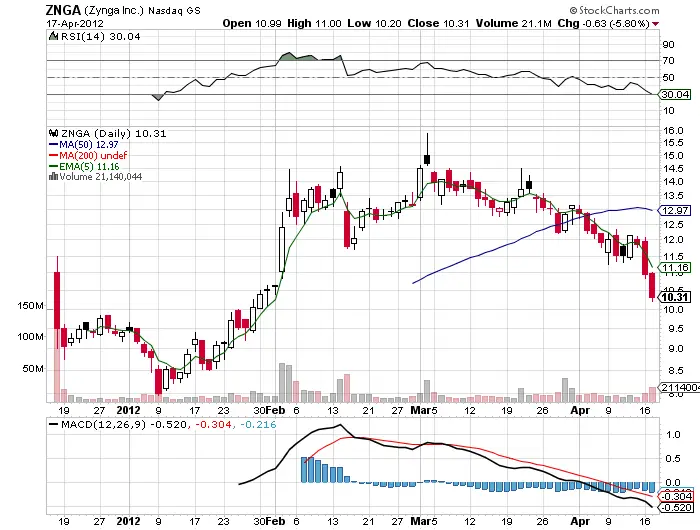Click the RSI 50 level label
The width and height of the screenshot is (700, 530).
click(668, 78)
